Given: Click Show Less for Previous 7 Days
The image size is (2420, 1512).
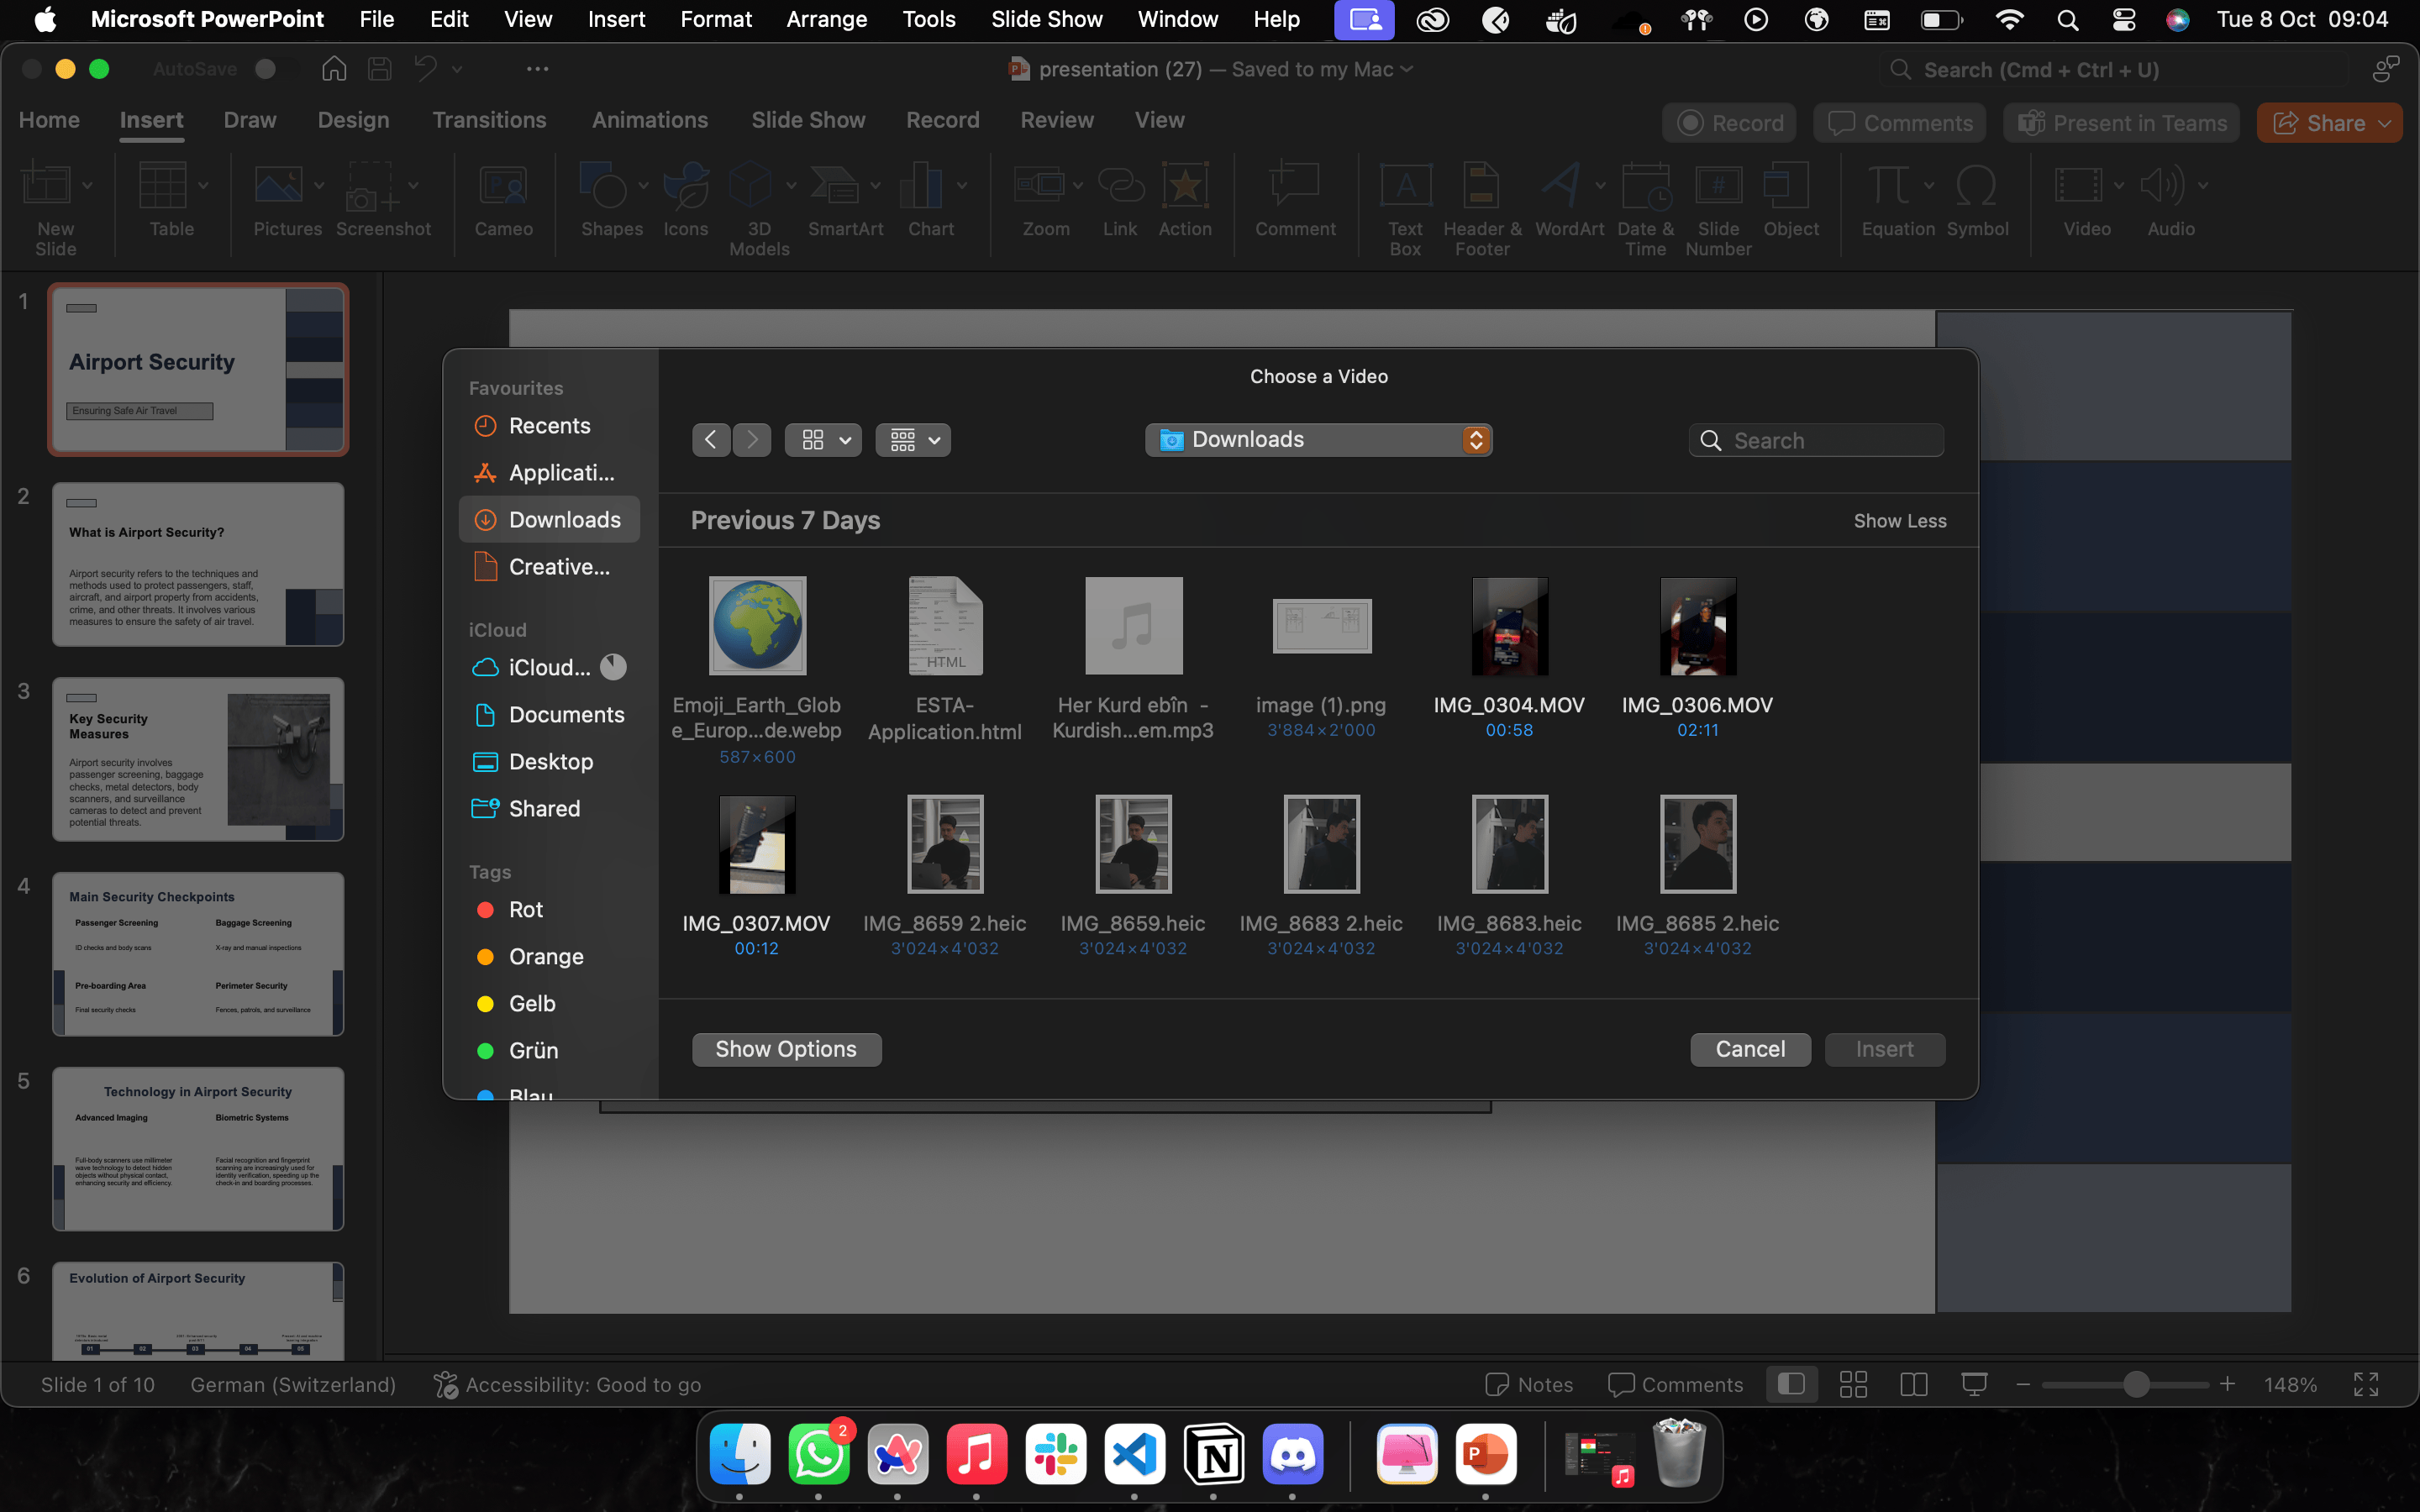Looking at the screenshot, I should [1899, 521].
